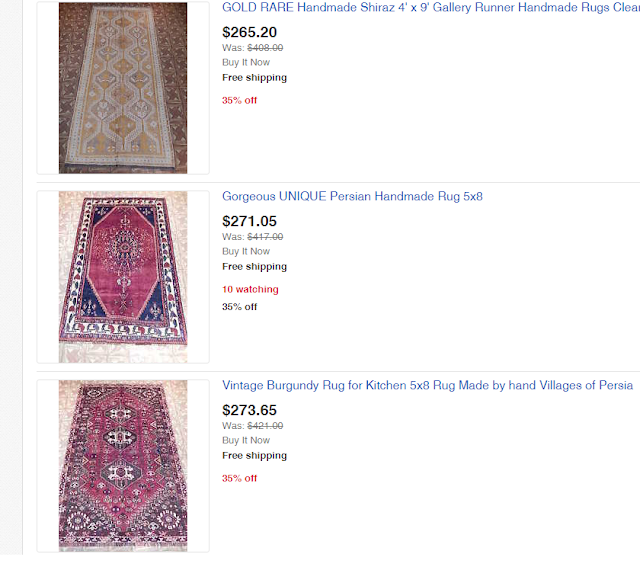
Task: Click the $273.65 price
Action: point(250,410)
